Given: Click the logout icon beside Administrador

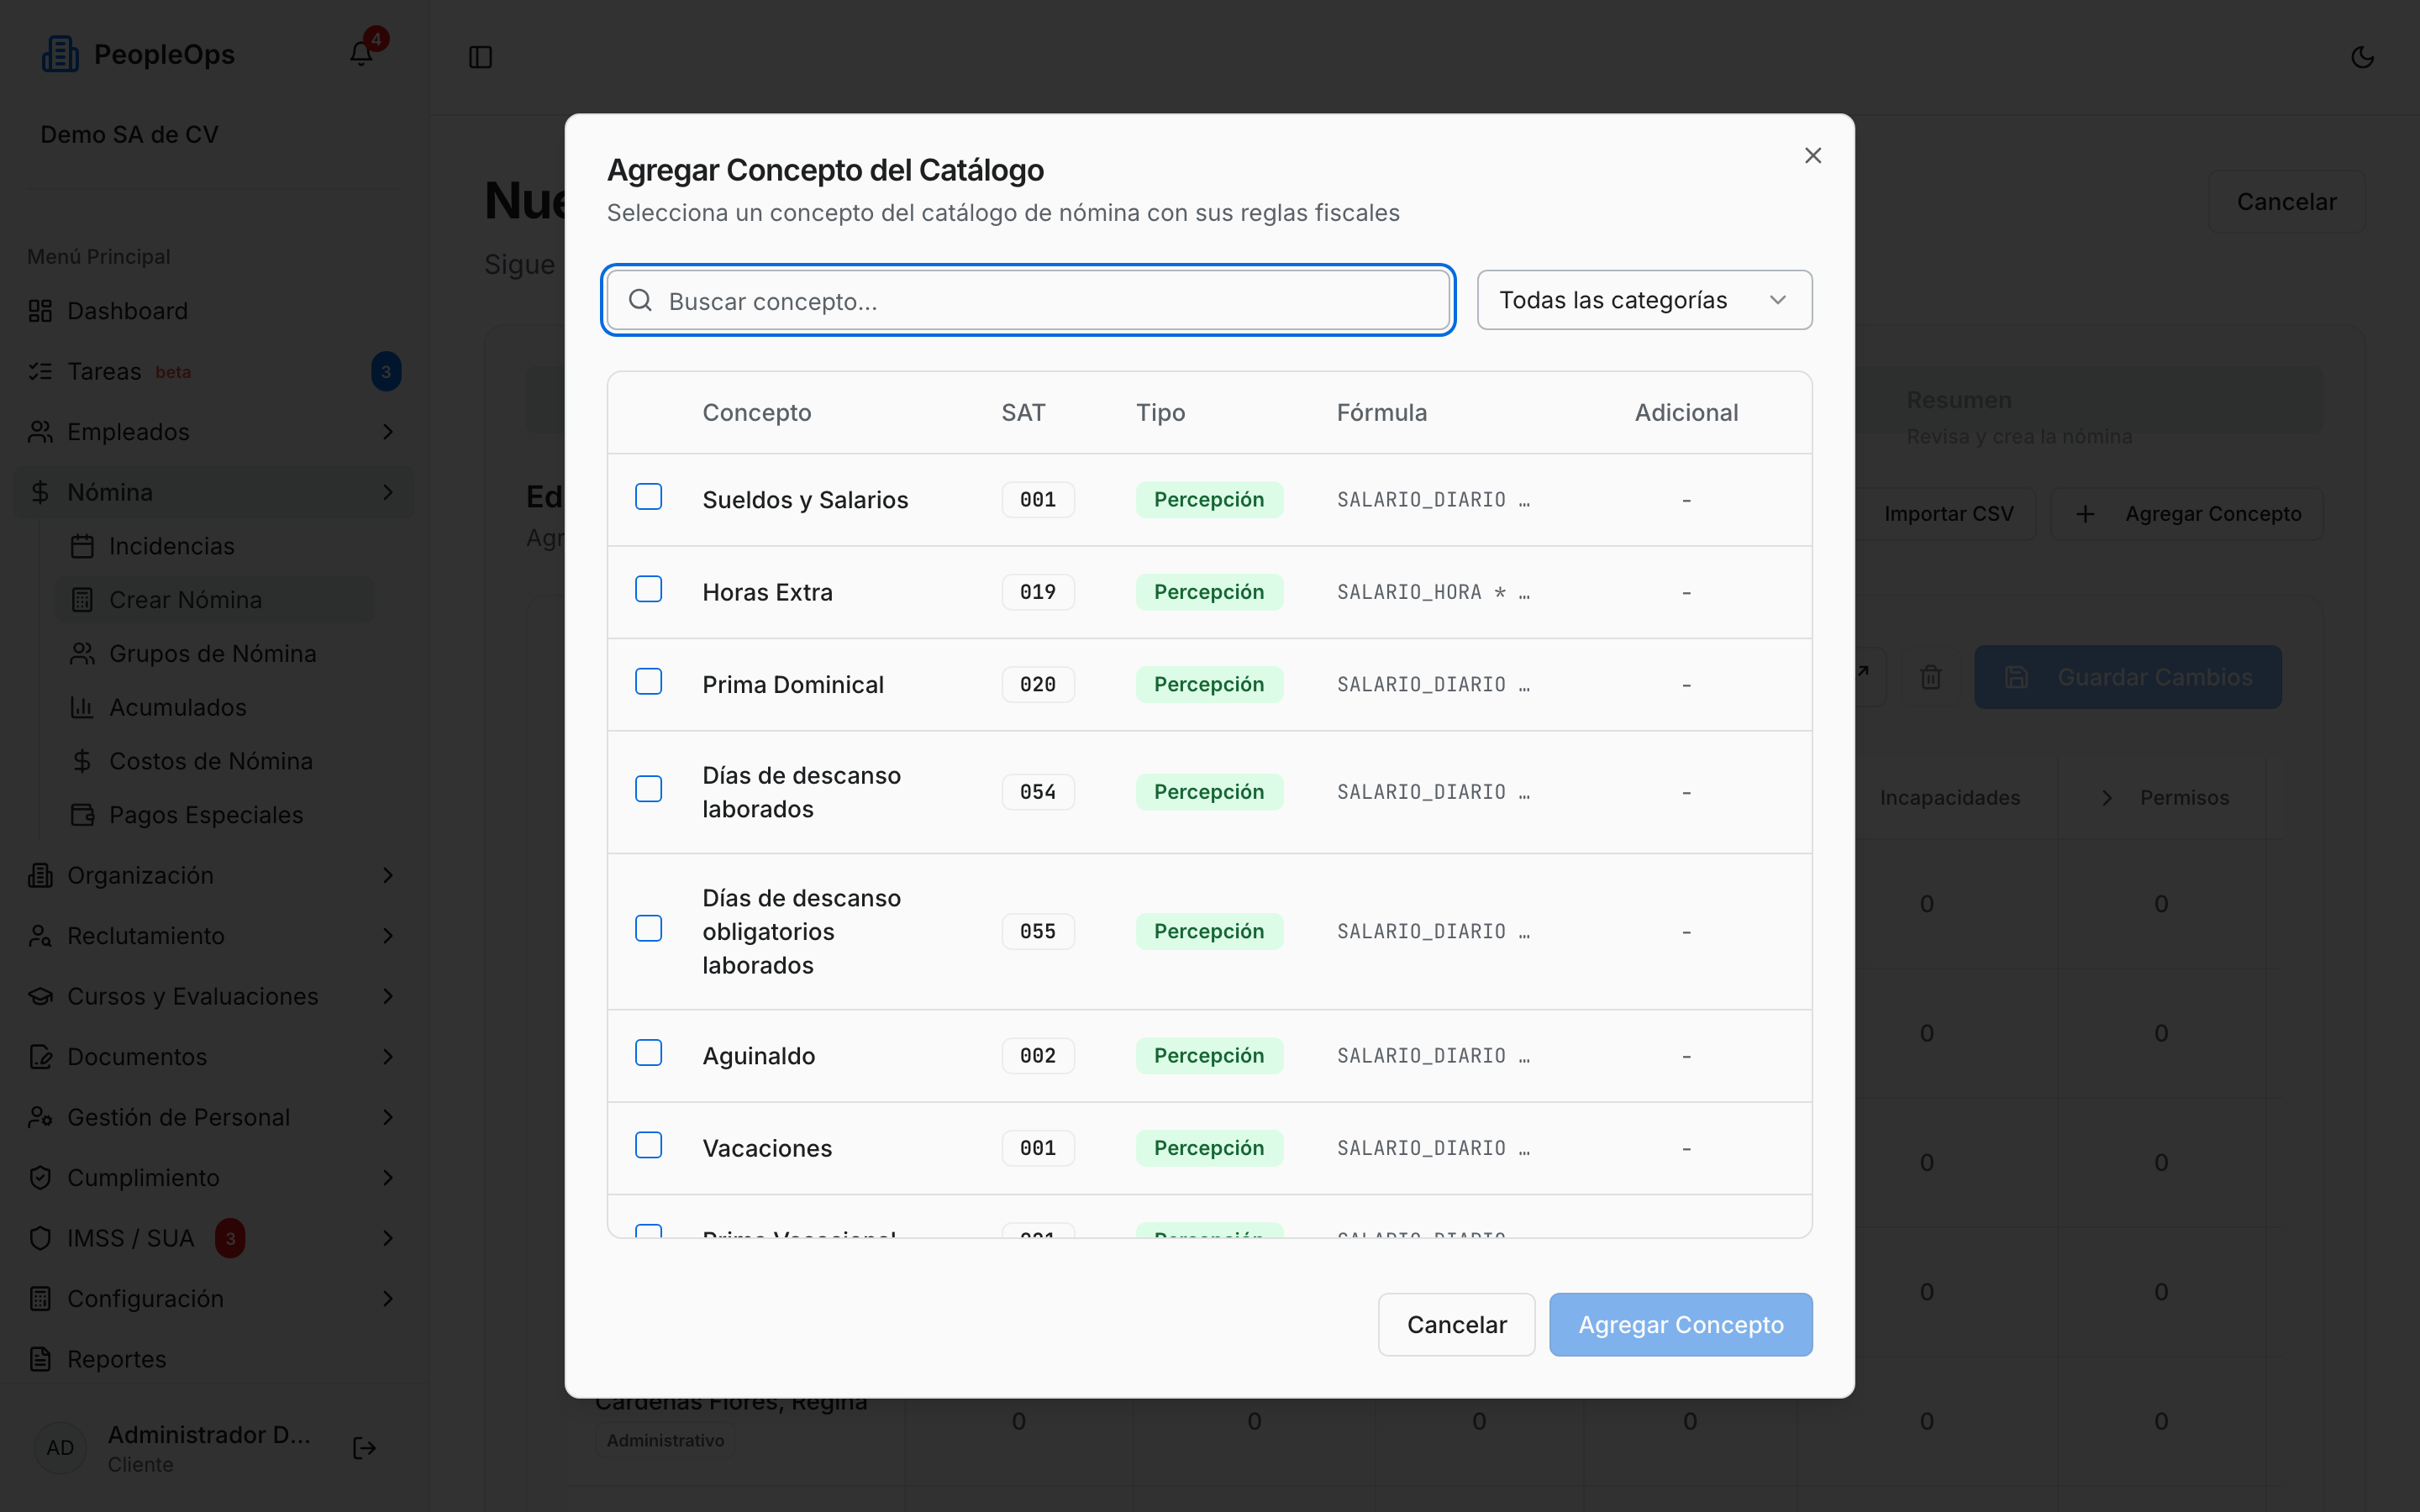Looking at the screenshot, I should pyautogui.click(x=365, y=1447).
